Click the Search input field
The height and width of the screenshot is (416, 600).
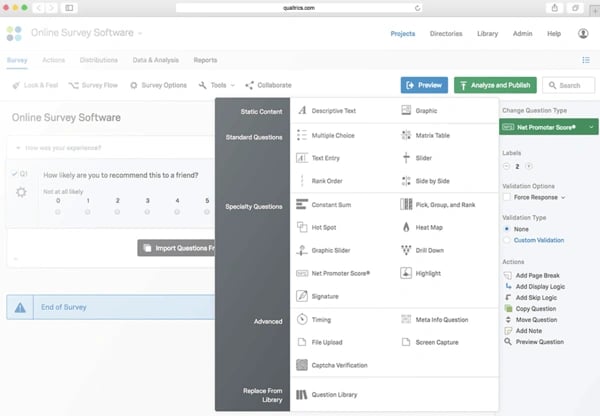tap(570, 85)
